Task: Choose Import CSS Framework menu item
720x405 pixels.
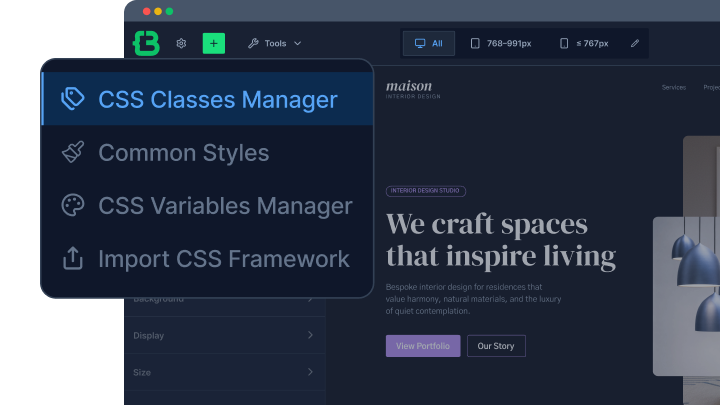Action: pos(208,259)
